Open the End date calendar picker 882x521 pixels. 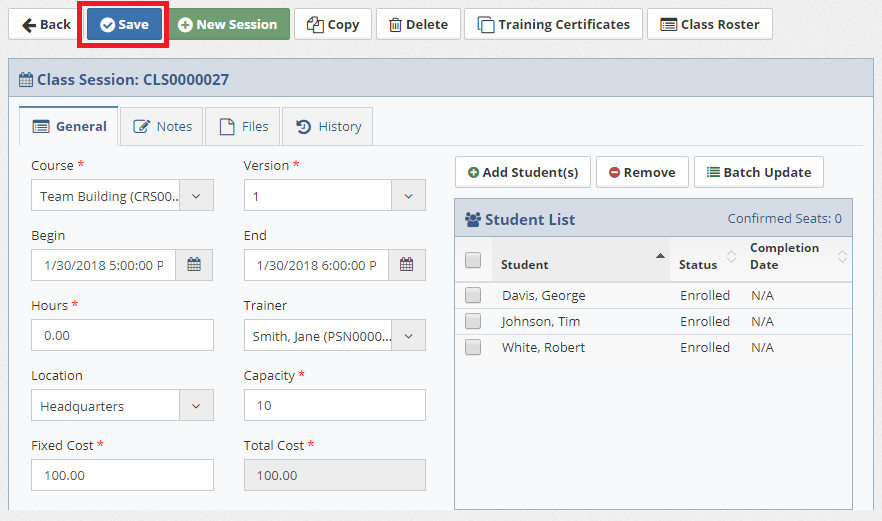(407, 265)
